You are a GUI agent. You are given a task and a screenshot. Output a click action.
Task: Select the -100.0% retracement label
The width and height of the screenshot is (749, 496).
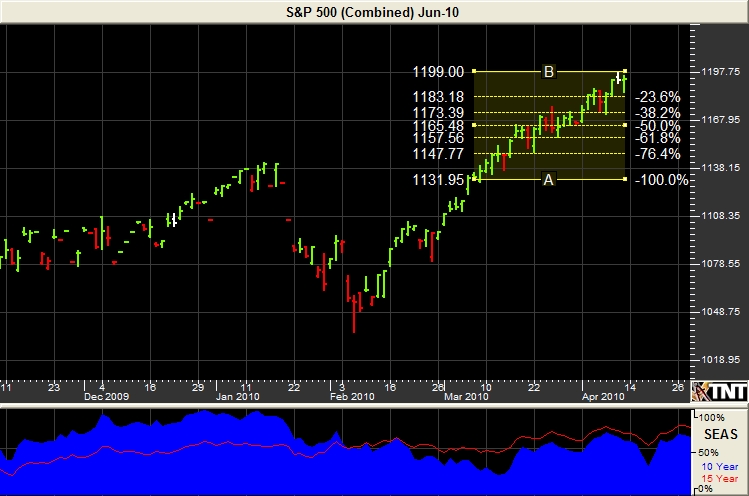click(x=662, y=180)
